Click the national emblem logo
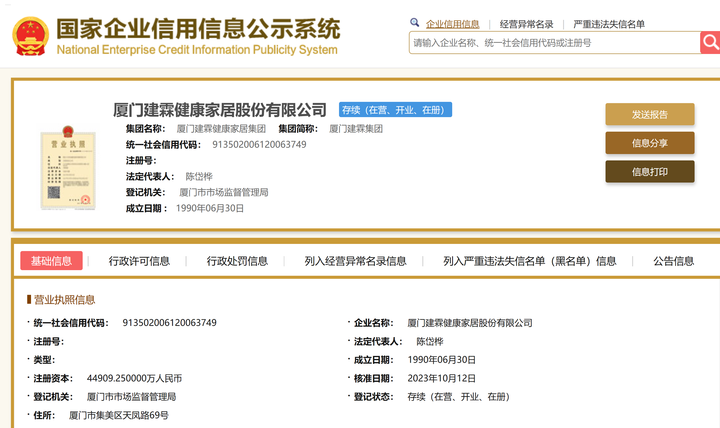Screen dimensions: 720x428 [30, 36]
